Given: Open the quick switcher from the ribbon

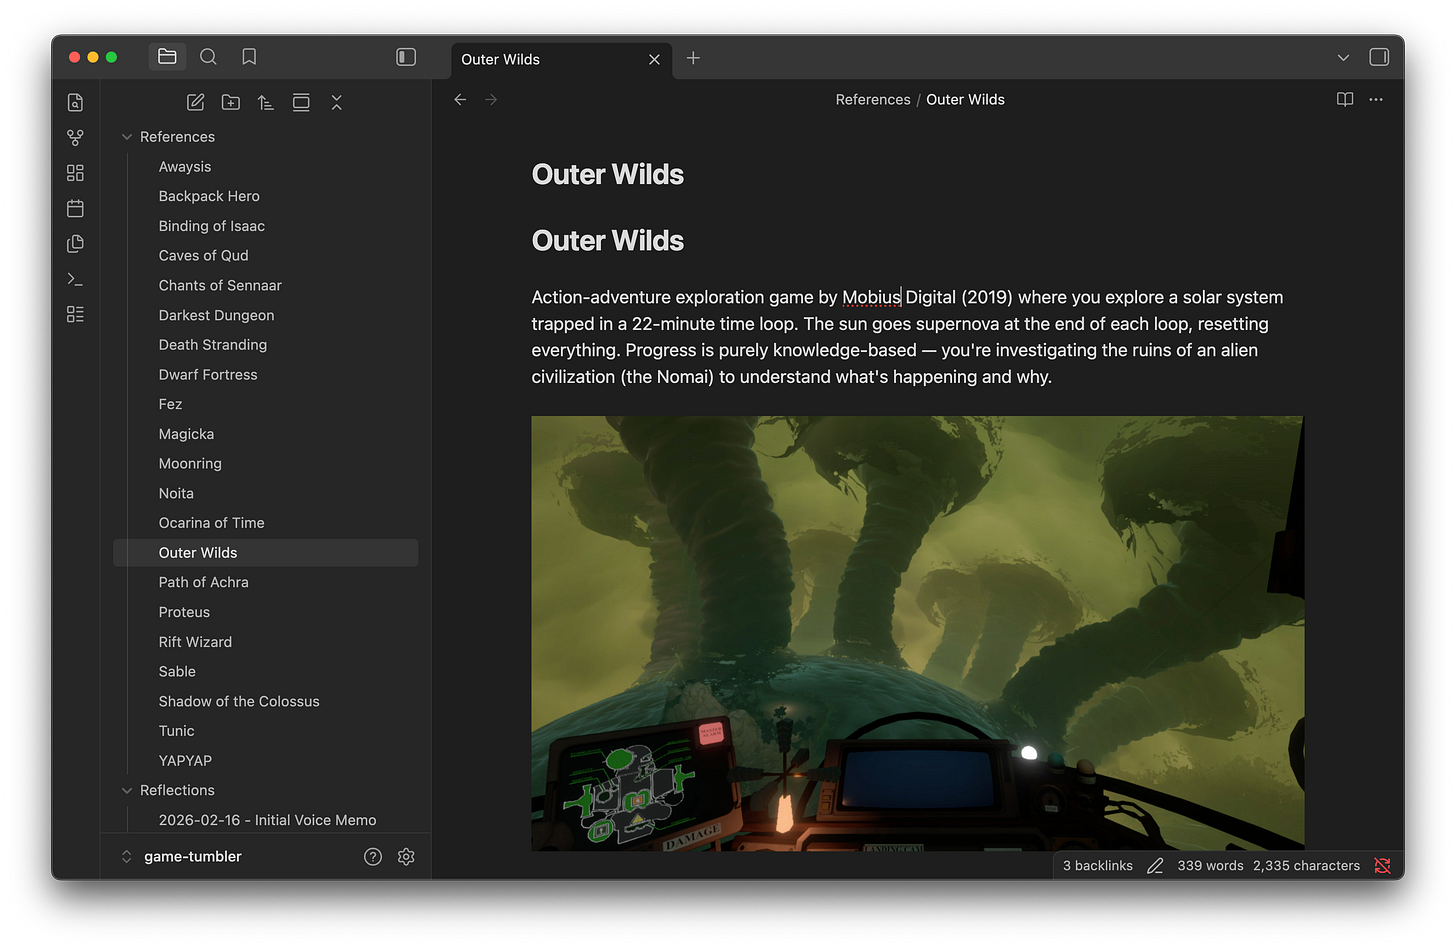Looking at the screenshot, I should [75, 102].
